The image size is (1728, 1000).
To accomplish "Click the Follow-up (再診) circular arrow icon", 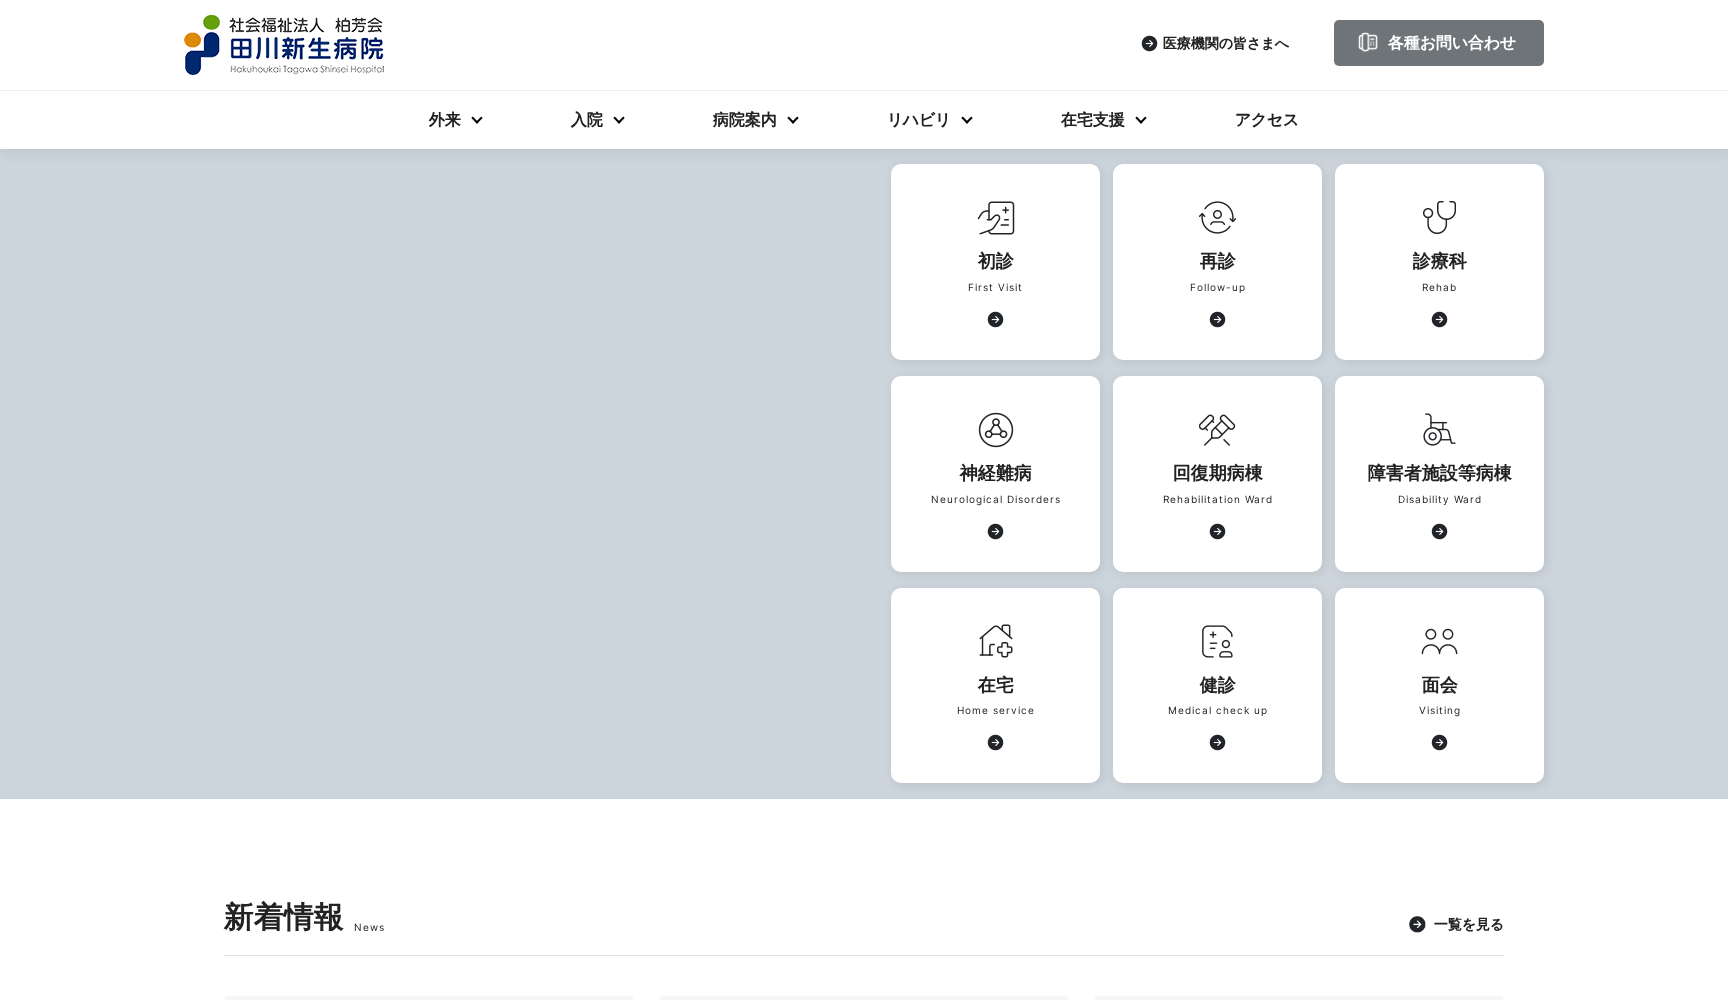I will (1217, 217).
